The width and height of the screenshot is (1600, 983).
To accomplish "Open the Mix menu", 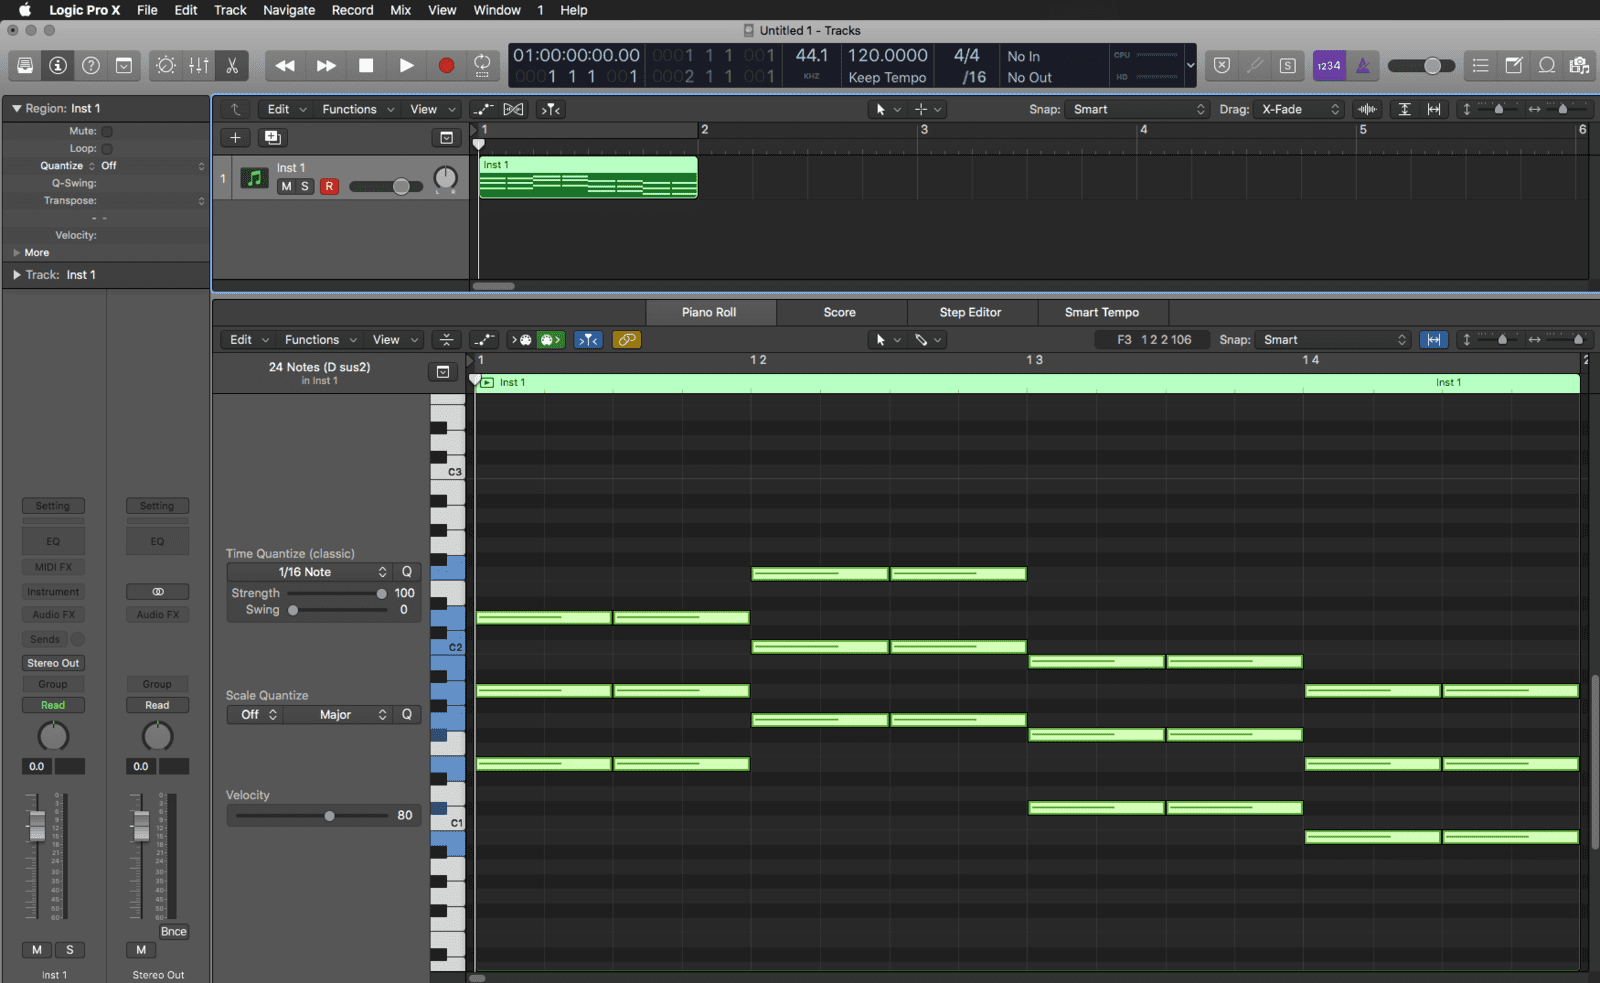I will point(400,10).
